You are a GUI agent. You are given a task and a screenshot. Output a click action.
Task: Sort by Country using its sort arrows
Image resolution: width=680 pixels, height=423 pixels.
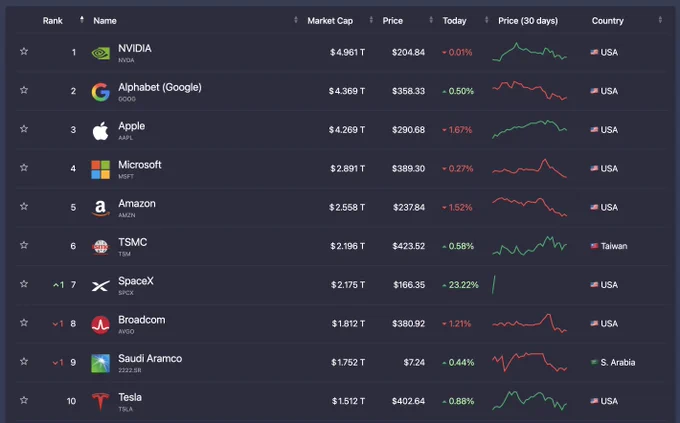pos(660,20)
